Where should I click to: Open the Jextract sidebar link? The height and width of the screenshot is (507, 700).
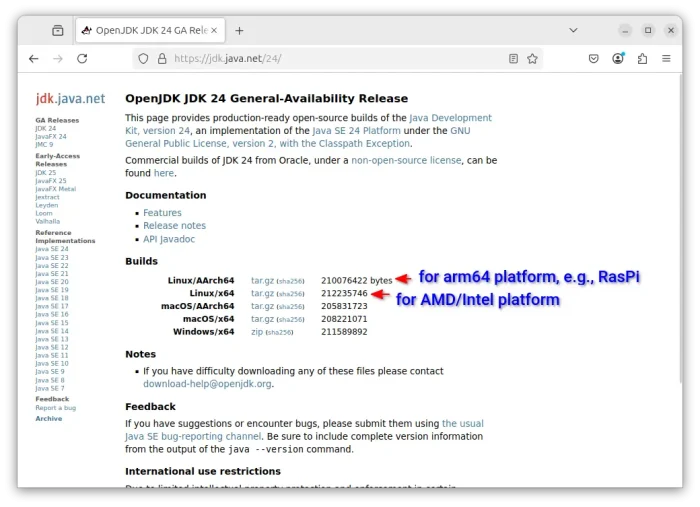coord(47,197)
